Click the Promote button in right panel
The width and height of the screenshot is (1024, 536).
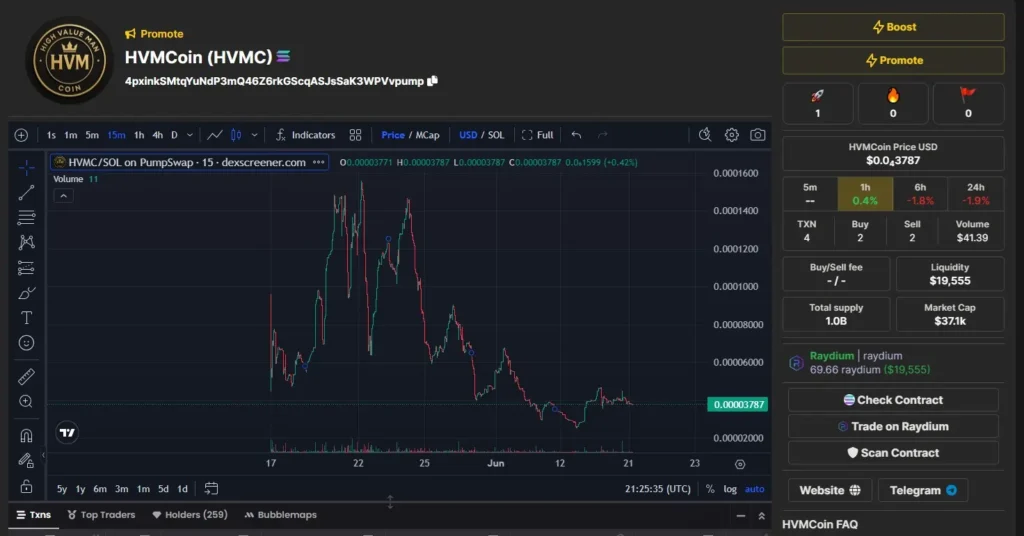pos(893,61)
